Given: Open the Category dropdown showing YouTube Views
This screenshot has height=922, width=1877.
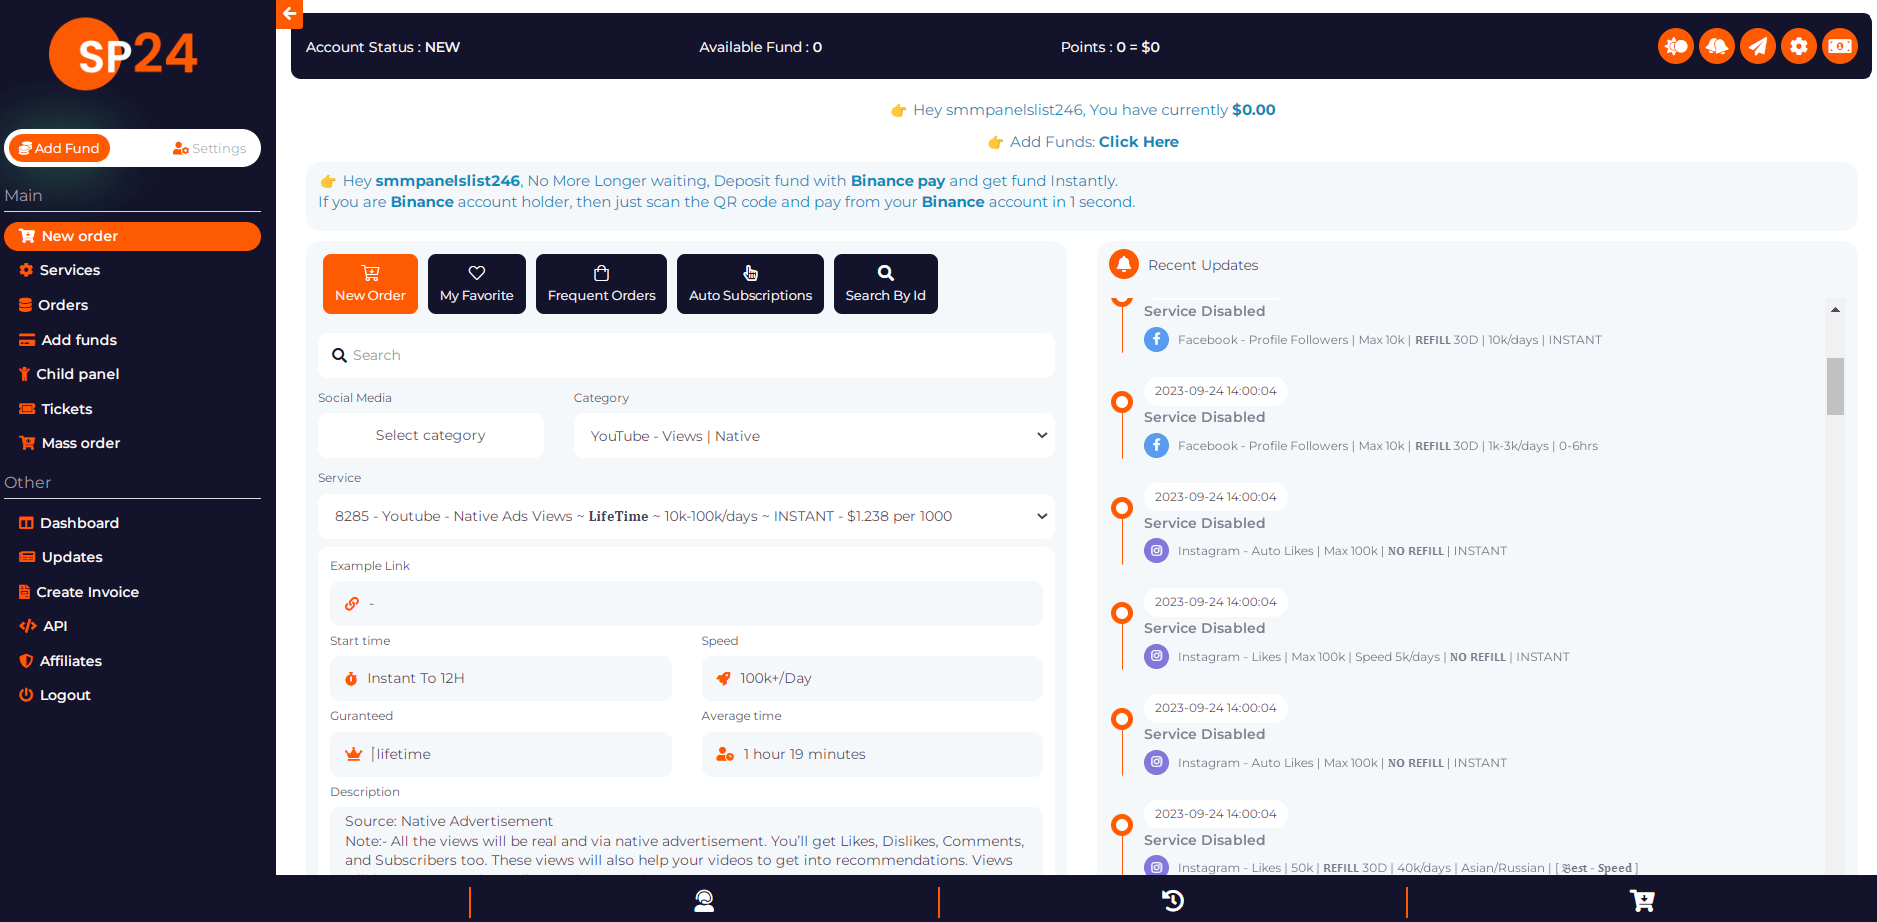Looking at the screenshot, I should click(x=813, y=435).
